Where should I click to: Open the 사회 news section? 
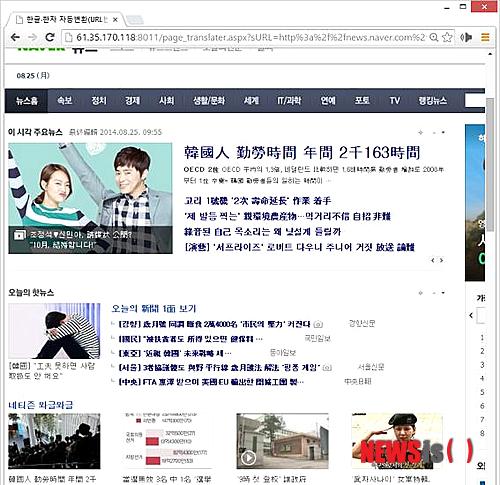pyautogui.click(x=166, y=101)
